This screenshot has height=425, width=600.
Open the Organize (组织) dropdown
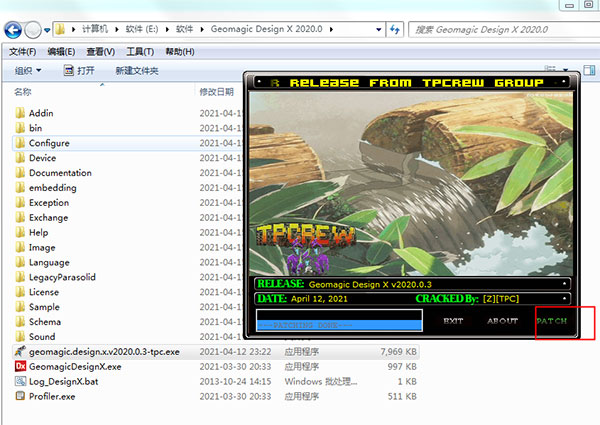coord(28,71)
